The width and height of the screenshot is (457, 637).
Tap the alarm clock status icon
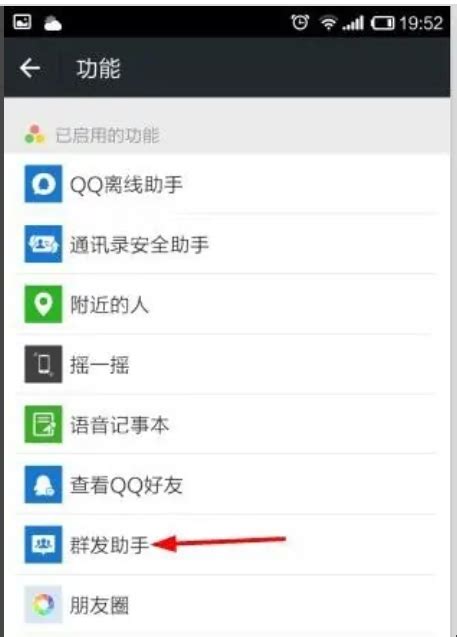(300, 22)
